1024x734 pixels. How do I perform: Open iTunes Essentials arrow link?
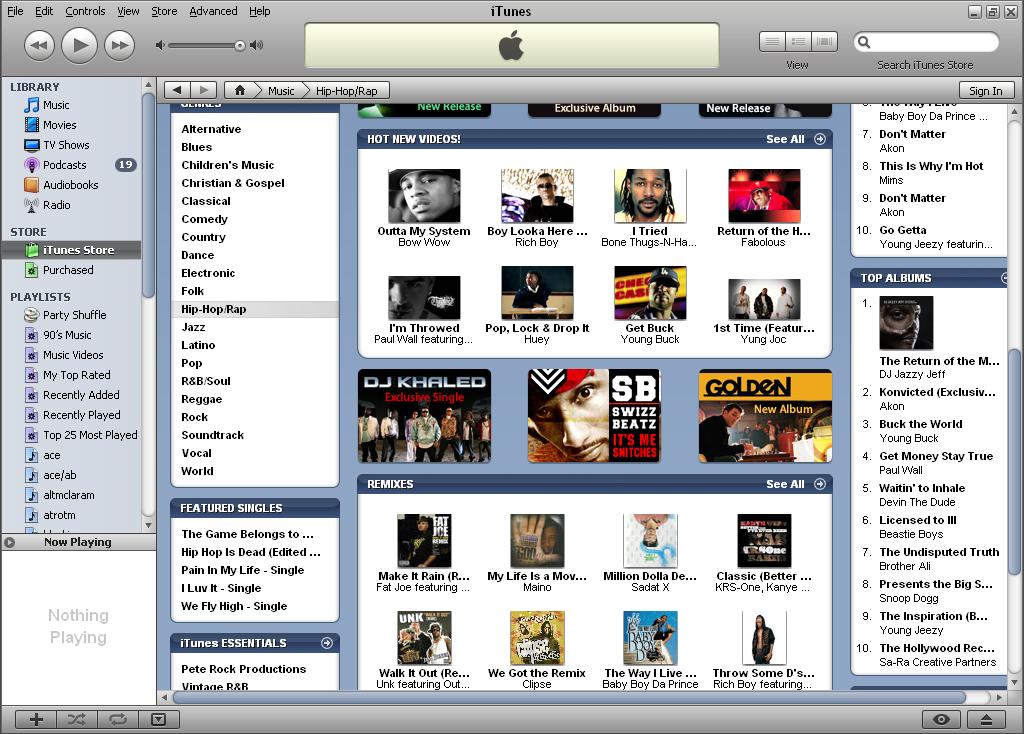327,643
